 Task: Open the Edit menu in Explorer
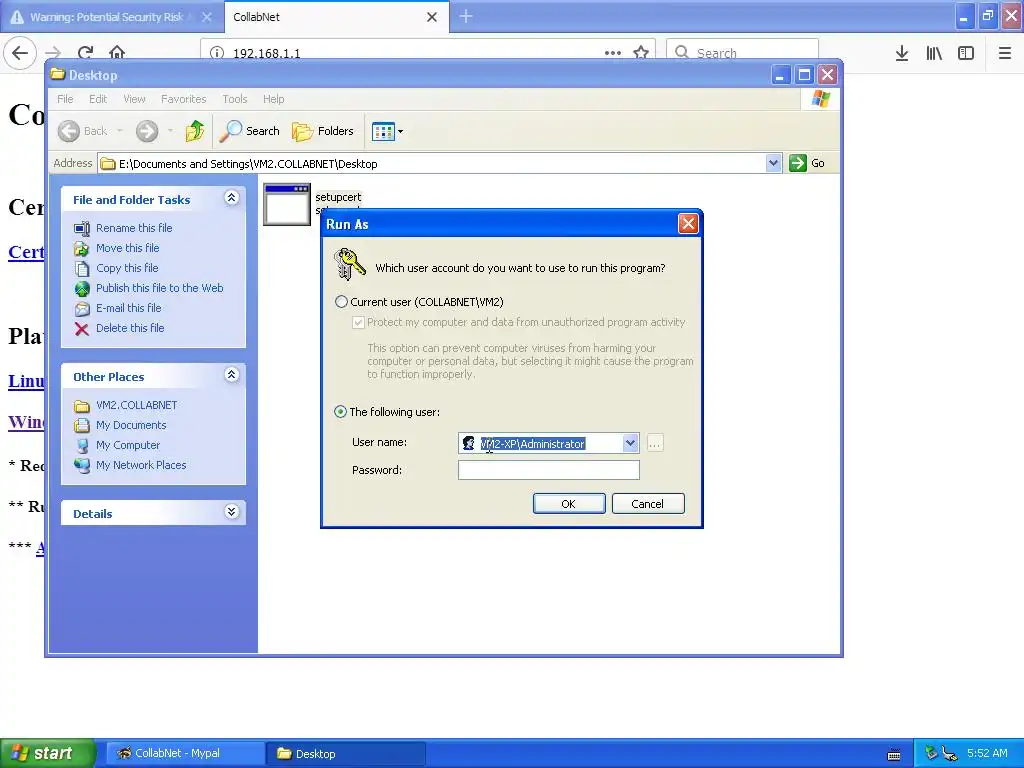click(98, 99)
